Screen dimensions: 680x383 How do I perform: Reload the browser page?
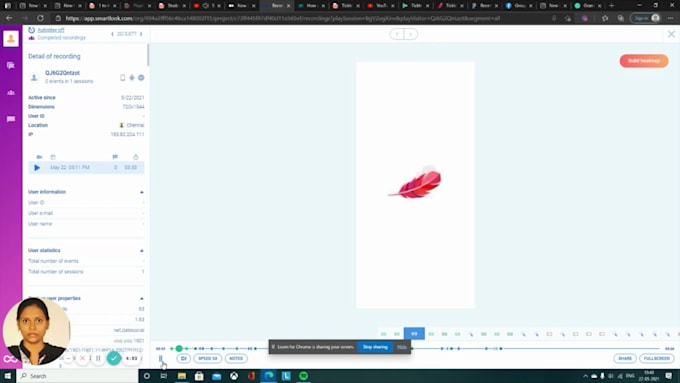[x=40, y=18]
